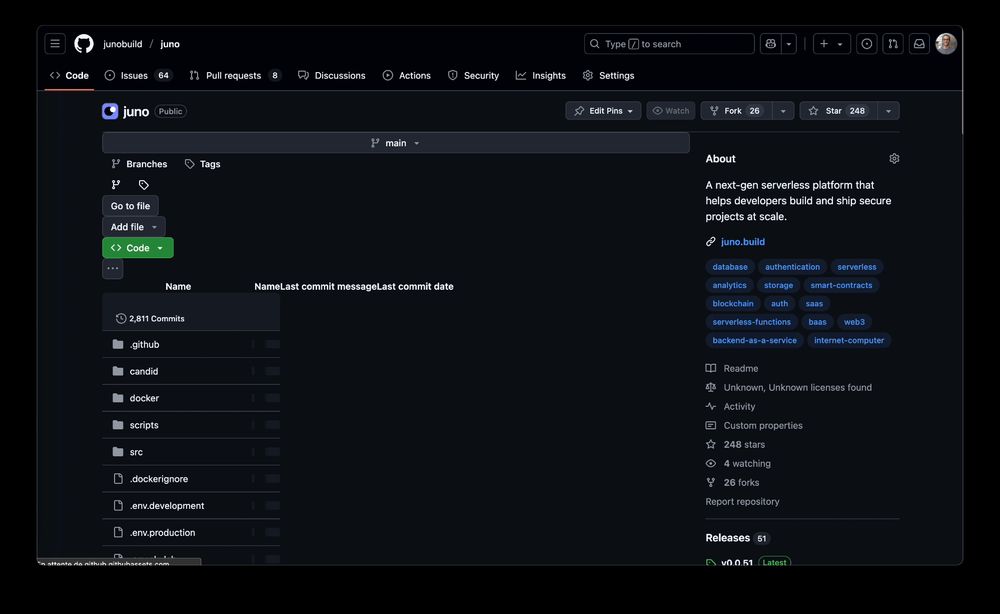Open the src folder
This screenshot has width=1000, height=614.
tap(136, 452)
